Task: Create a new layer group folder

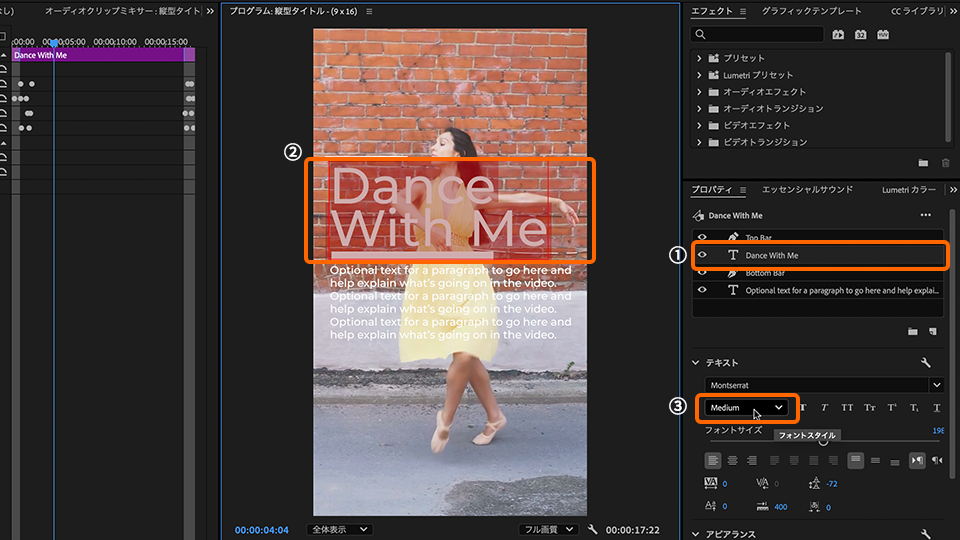Action: [x=913, y=331]
